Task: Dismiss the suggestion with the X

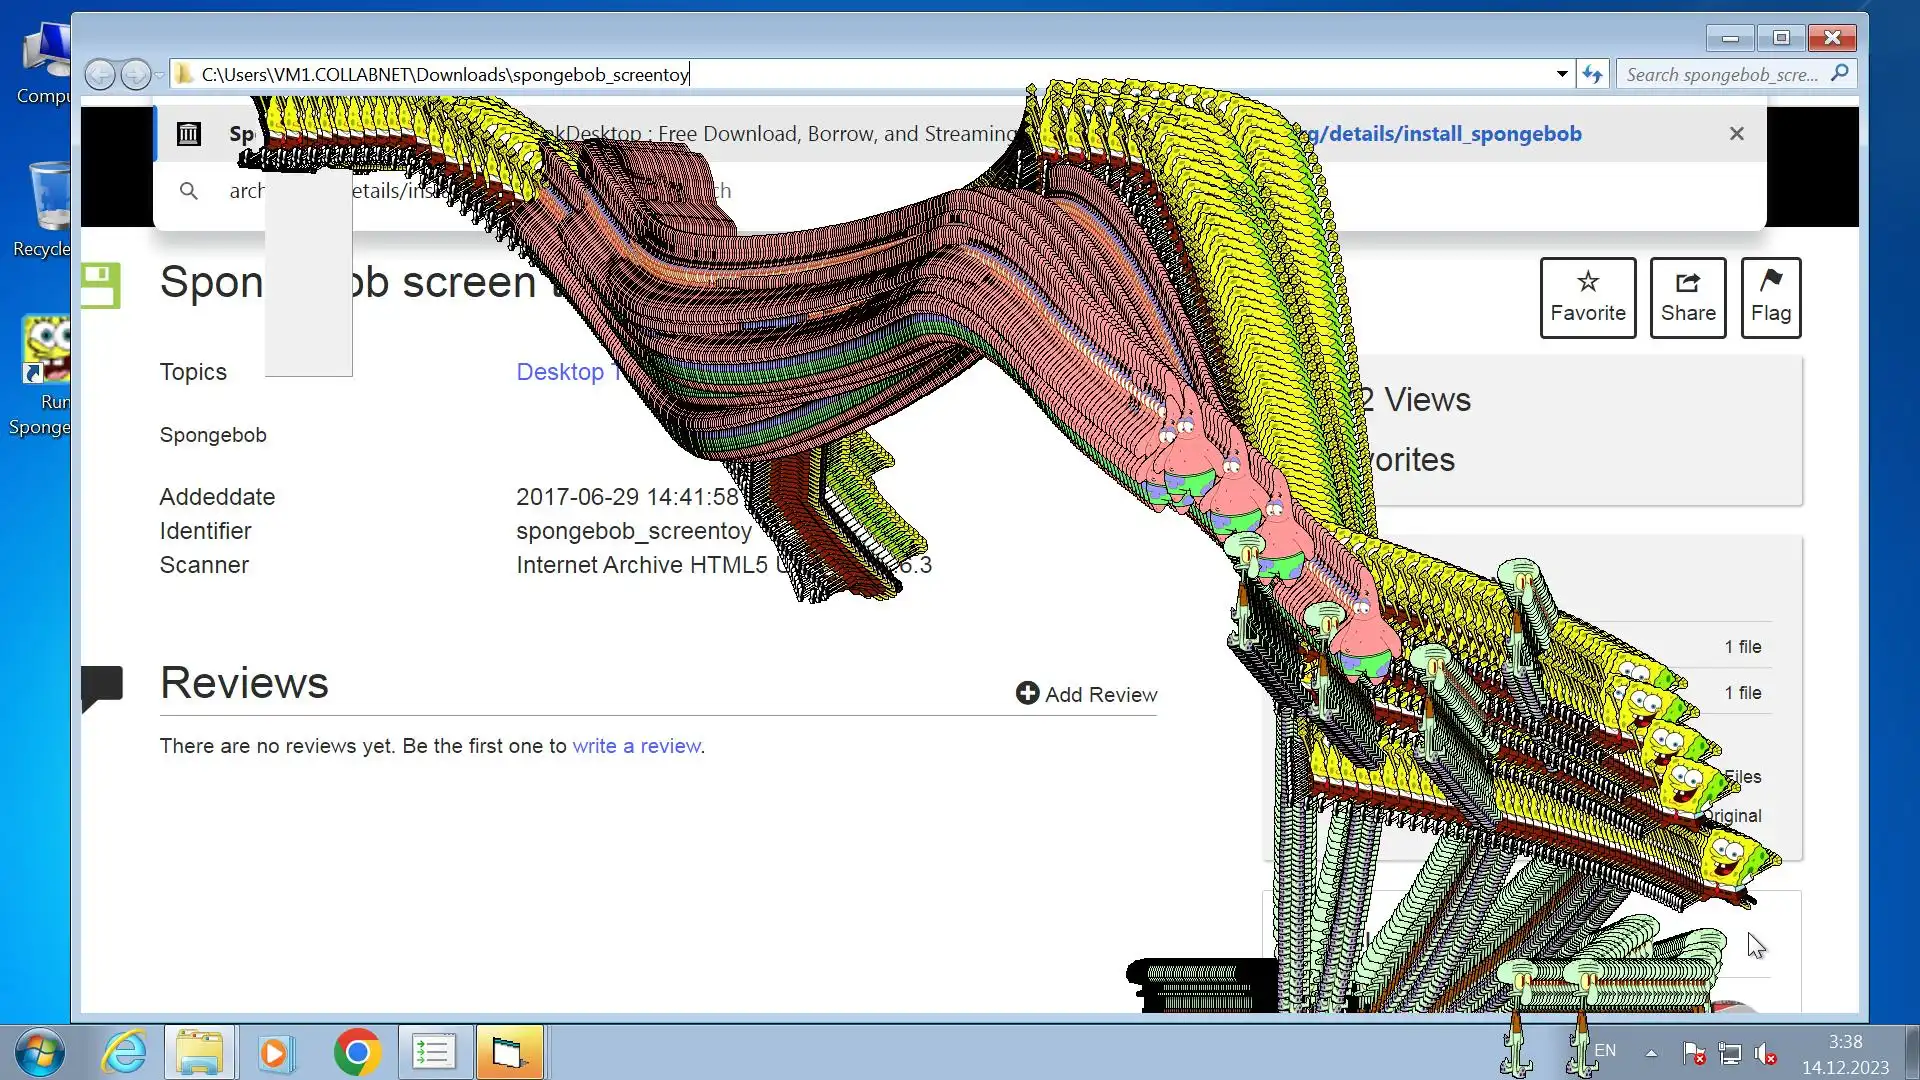Action: 1737,134
